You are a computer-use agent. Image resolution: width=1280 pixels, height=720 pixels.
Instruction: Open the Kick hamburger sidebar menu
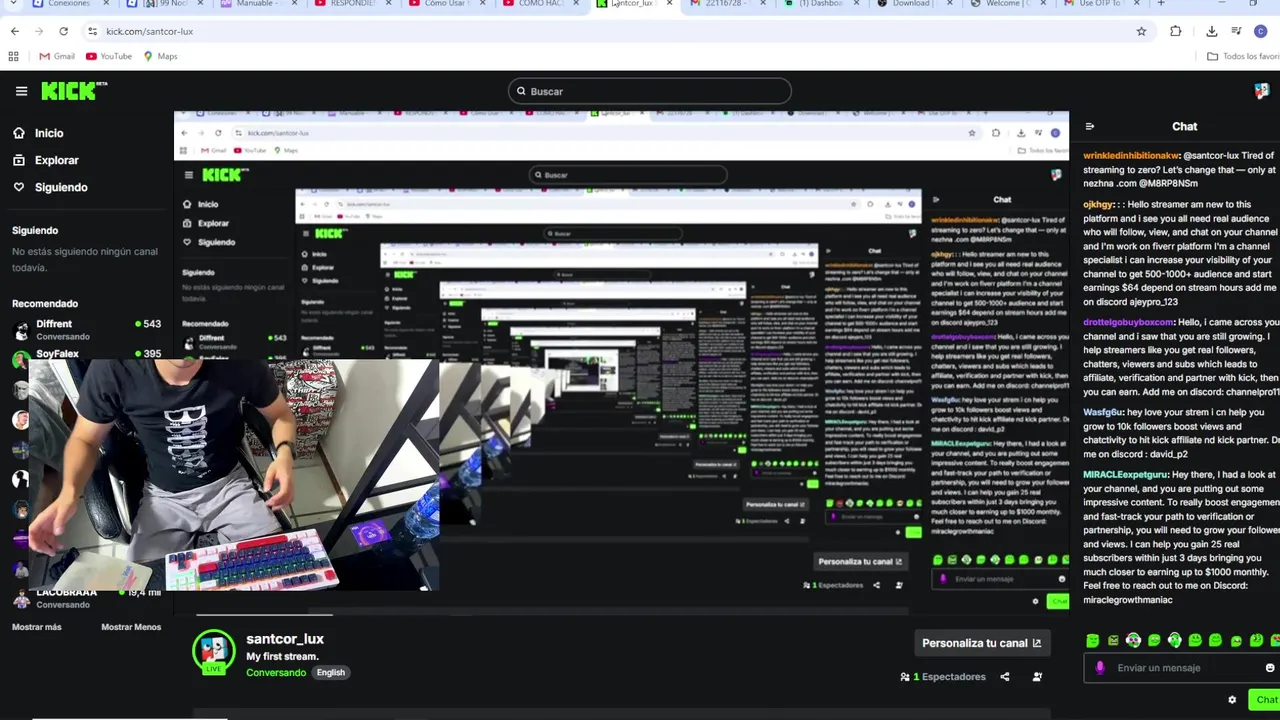click(x=21, y=91)
